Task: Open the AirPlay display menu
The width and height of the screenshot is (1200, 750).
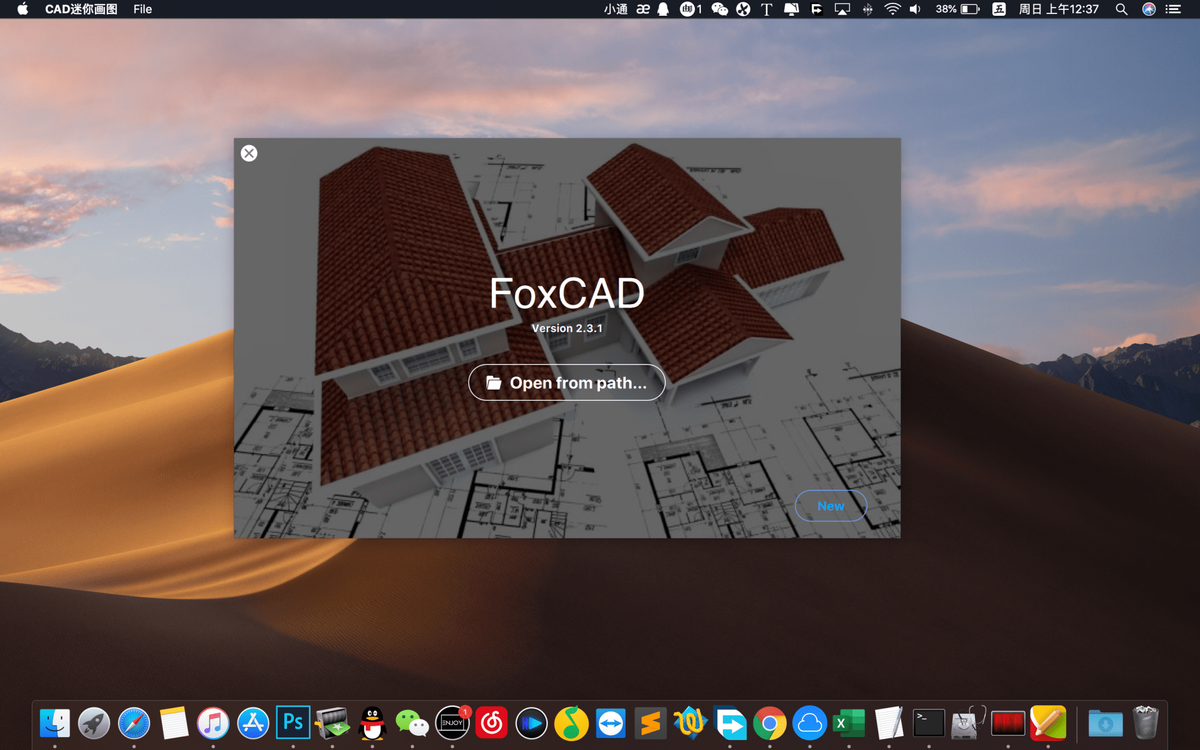Action: (841, 9)
